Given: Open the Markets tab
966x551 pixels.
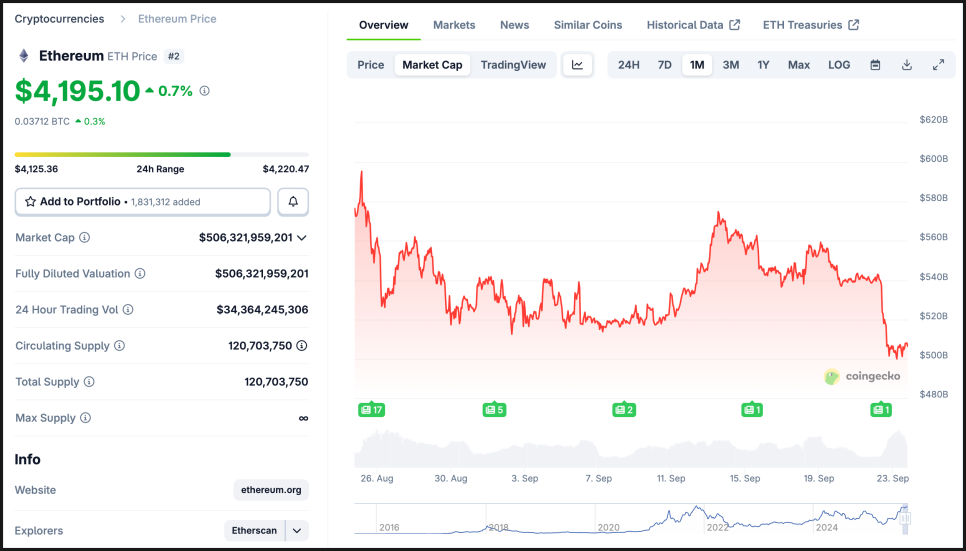Looking at the screenshot, I should tap(454, 25).
